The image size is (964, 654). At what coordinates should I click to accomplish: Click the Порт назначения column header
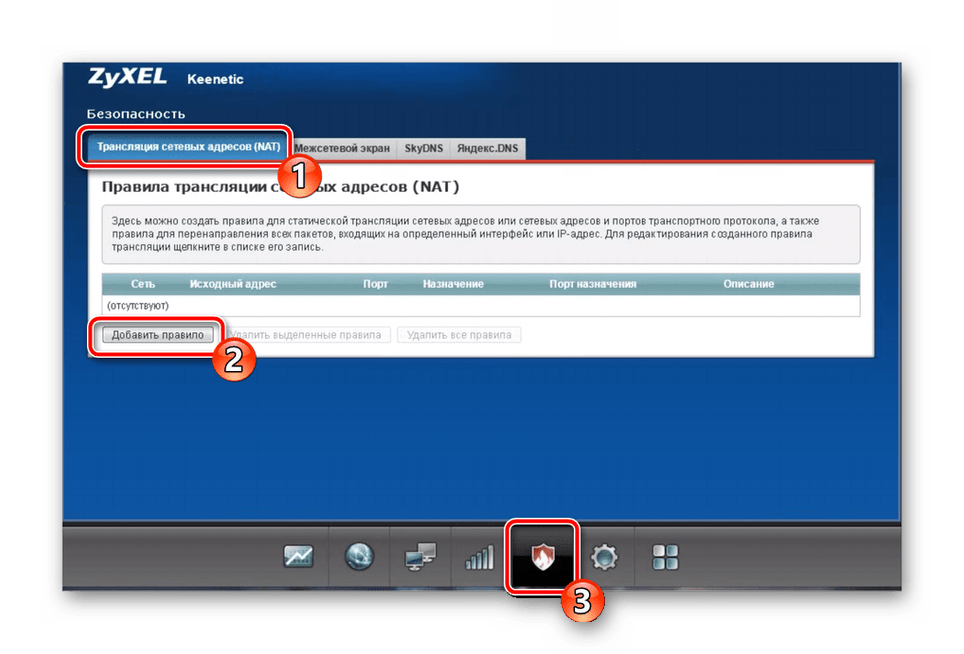(x=593, y=284)
